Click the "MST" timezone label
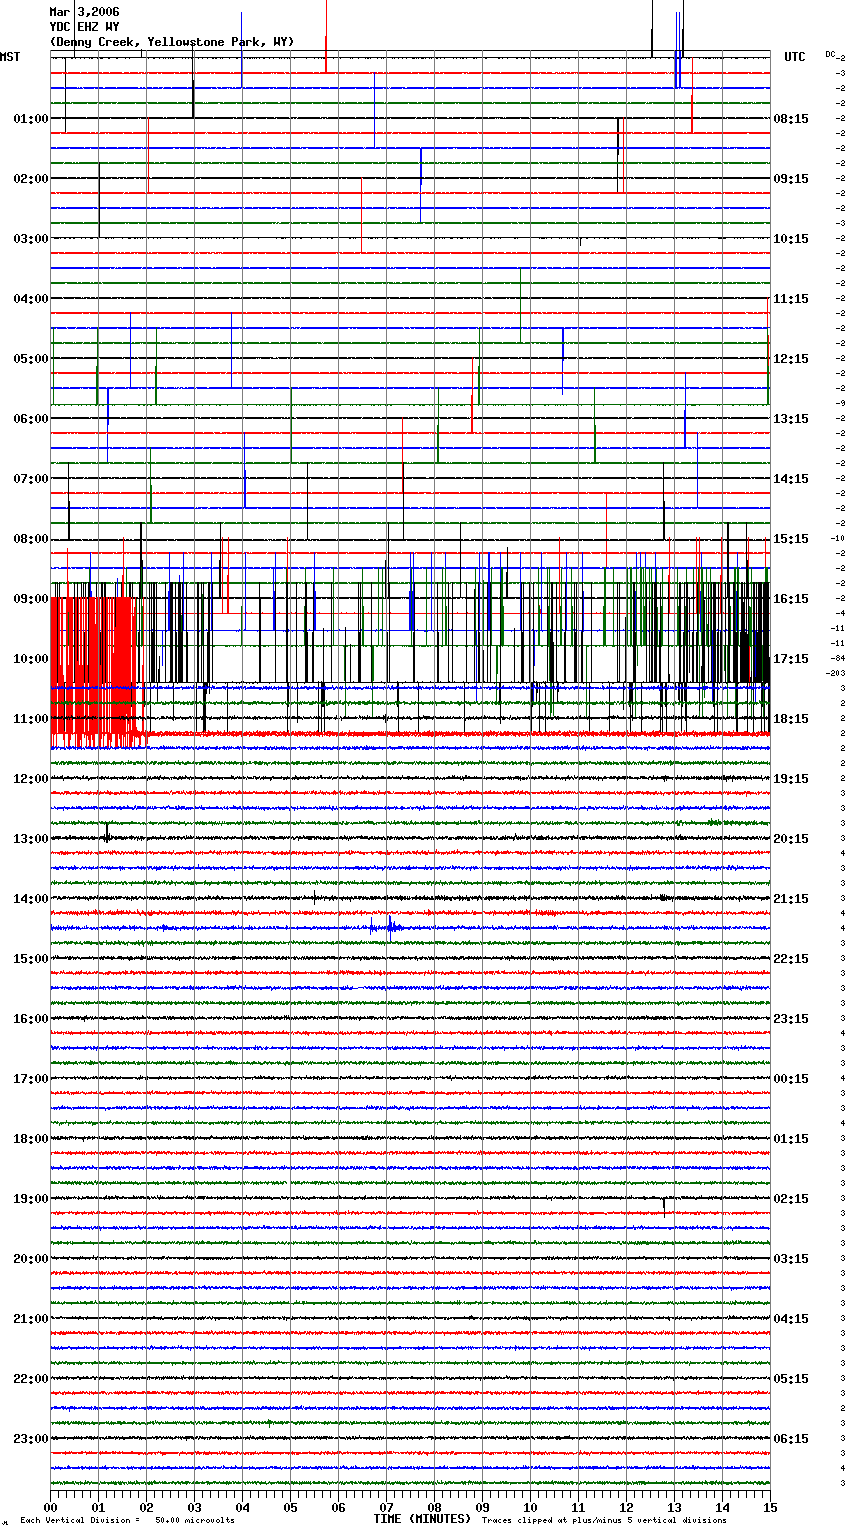850x1534 pixels. pyautogui.click(x=10, y=57)
